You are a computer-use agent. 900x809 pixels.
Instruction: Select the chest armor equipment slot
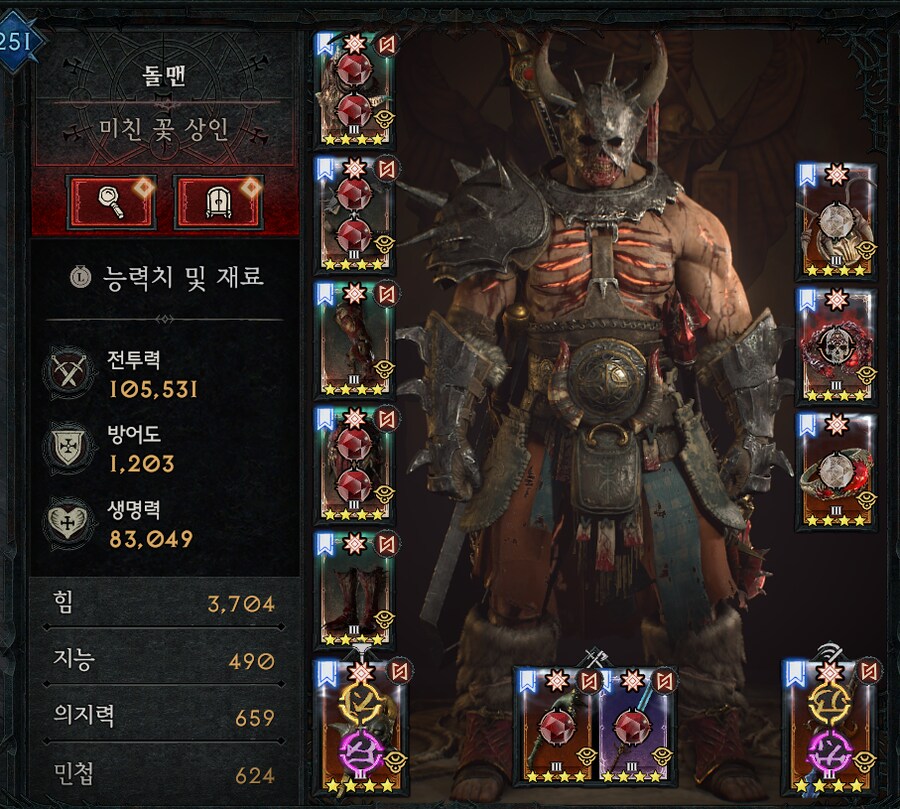point(356,215)
